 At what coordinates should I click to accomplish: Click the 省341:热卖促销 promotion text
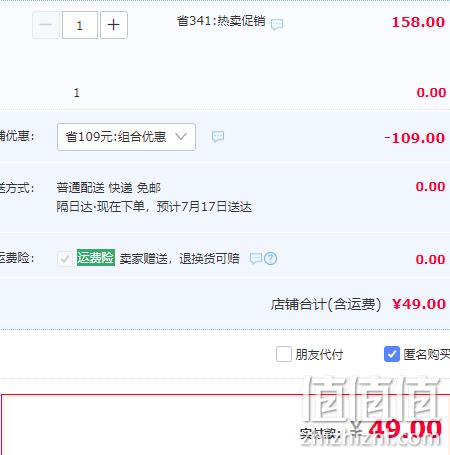(221, 21)
